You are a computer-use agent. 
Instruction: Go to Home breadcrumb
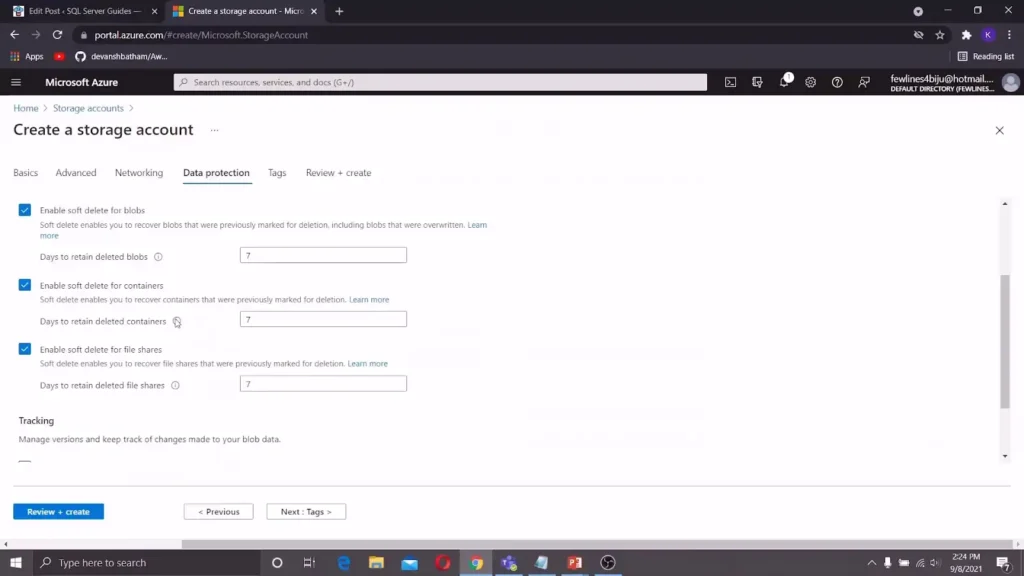coord(26,108)
